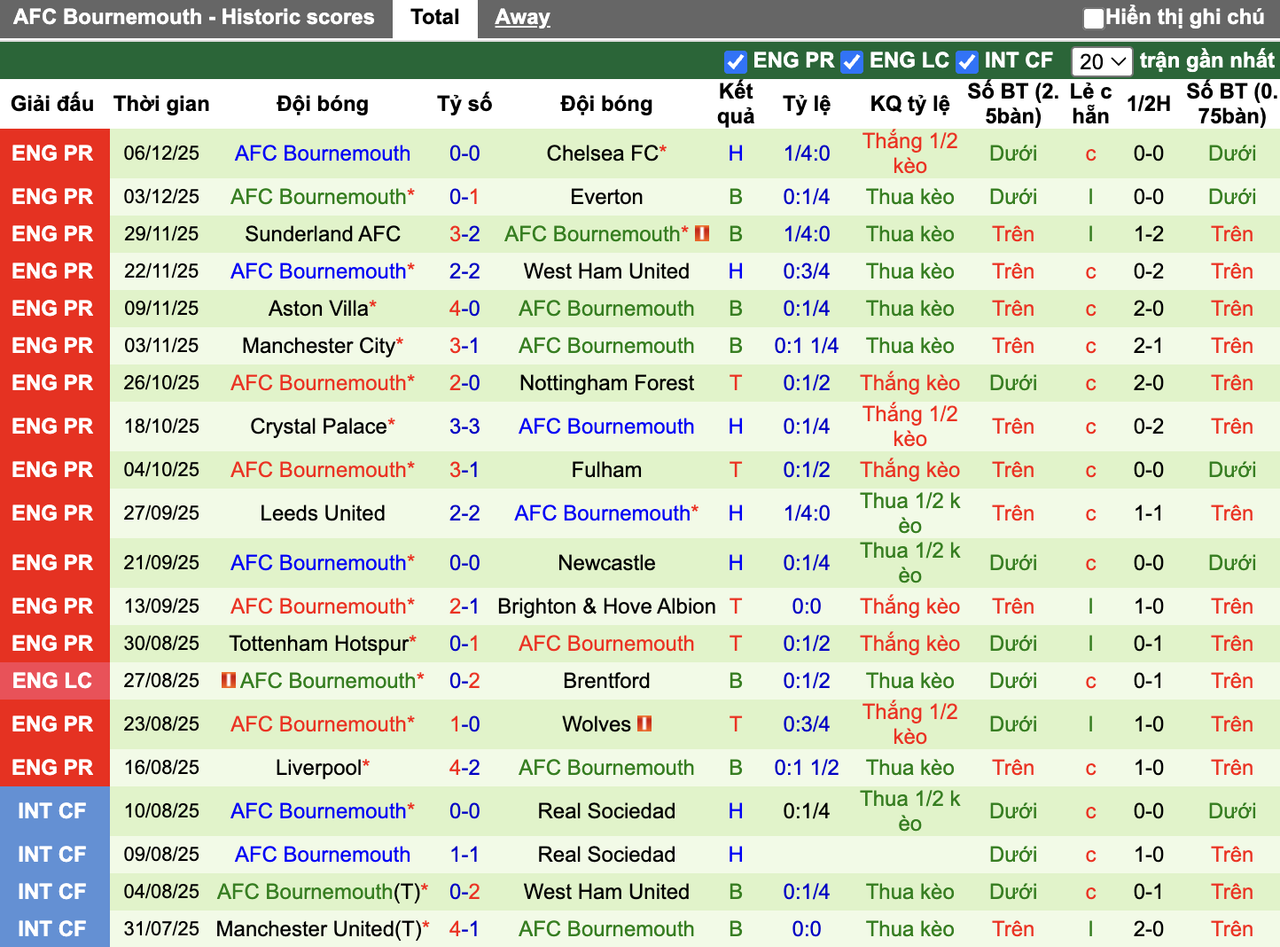This screenshot has width=1280, height=947.
Task: Switch to the Total tab
Action: [x=435, y=17]
